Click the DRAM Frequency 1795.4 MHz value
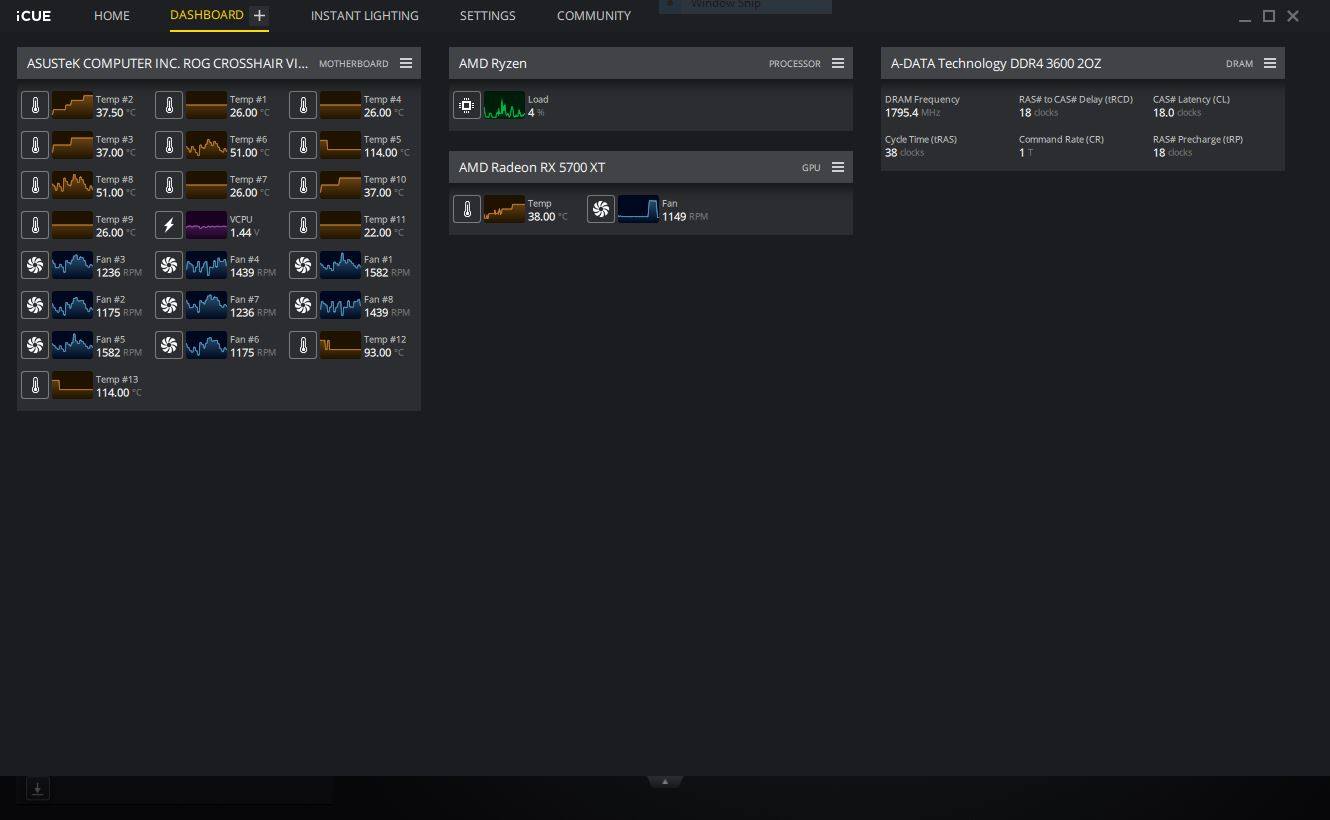 pyautogui.click(x=913, y=113)
